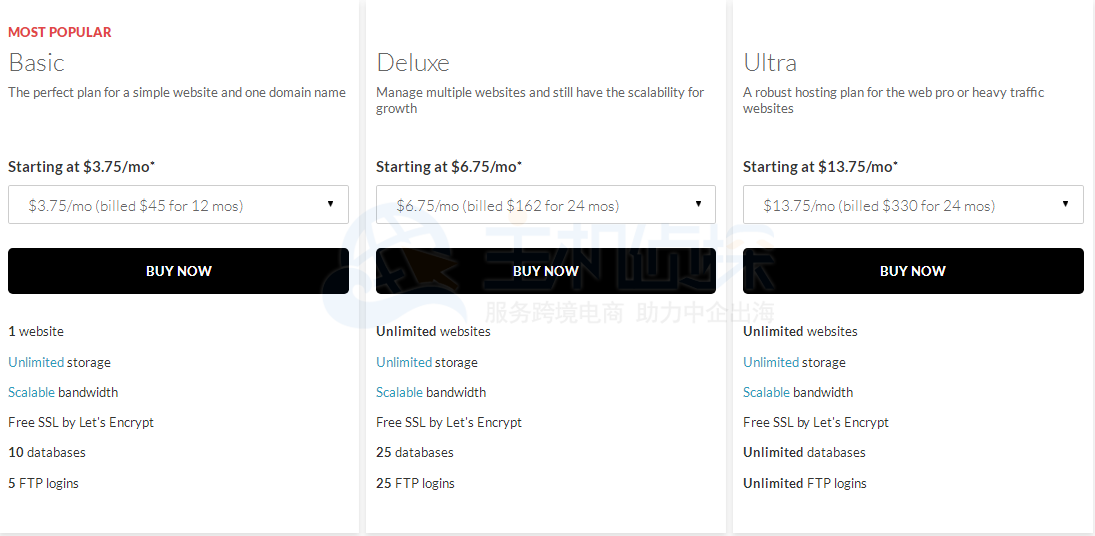Open the Unlimited storage link under Basic
1095x536 pixels.
point(36,362)
